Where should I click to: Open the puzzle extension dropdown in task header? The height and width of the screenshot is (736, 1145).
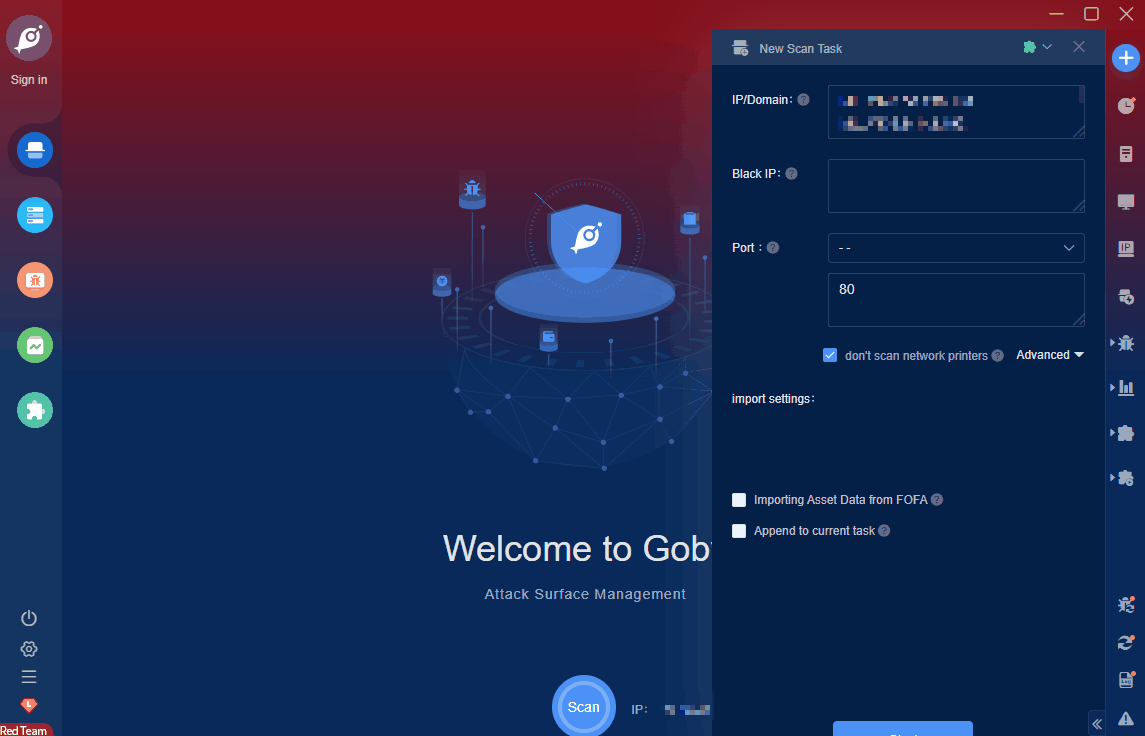click(x=1037, y=47)
